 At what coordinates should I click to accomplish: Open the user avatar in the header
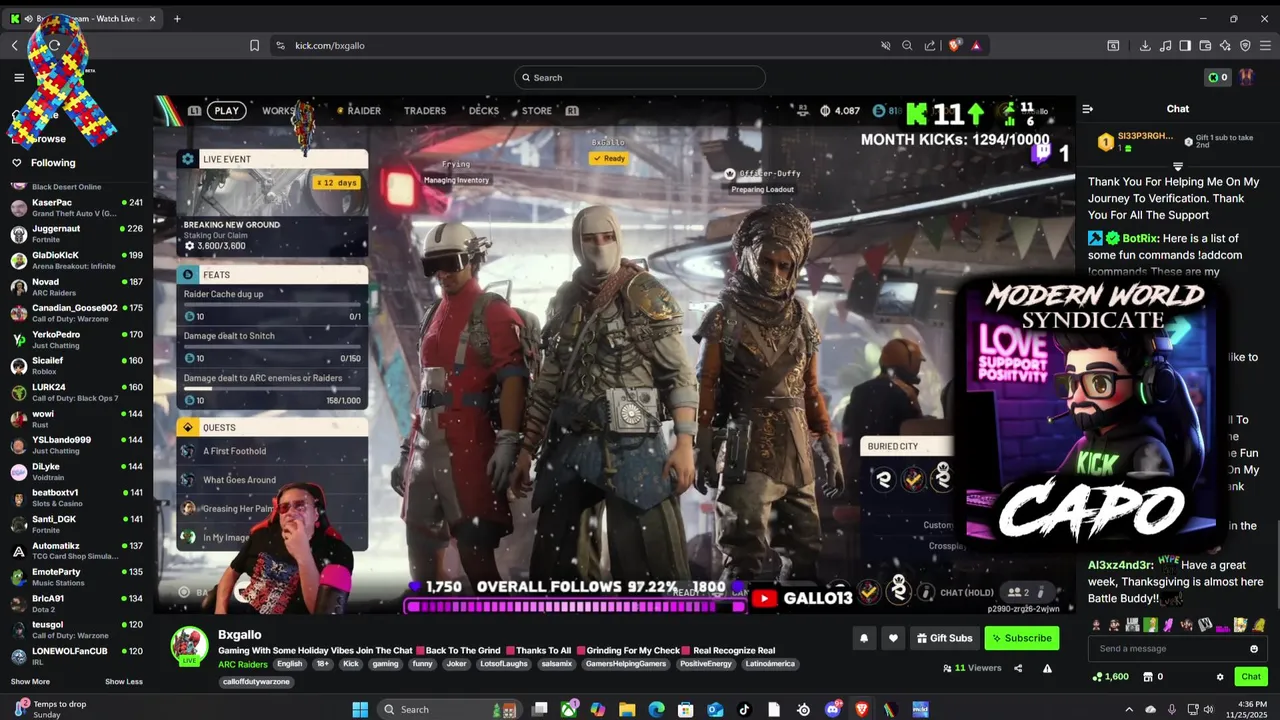pos(1246,77)
